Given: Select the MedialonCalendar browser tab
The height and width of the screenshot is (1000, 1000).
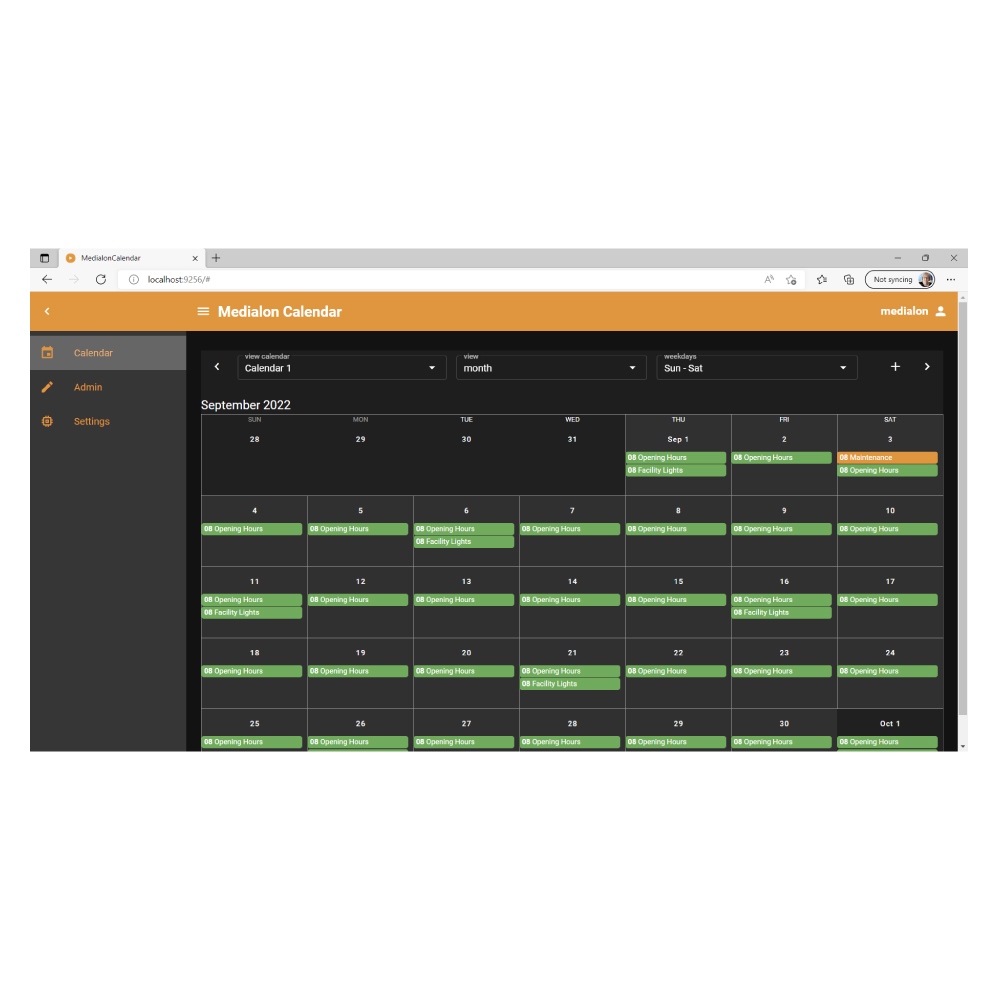Looking at the screenshot, I should tap(132, 258).
